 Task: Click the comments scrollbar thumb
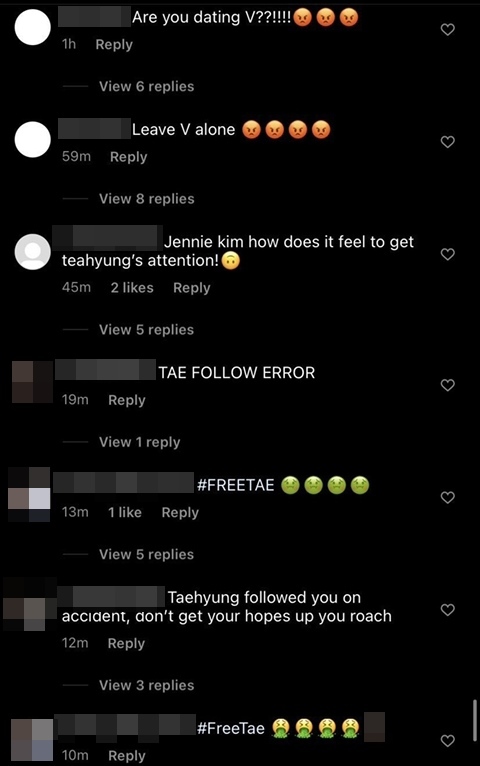pyautogui.click(x=475, y=720)
